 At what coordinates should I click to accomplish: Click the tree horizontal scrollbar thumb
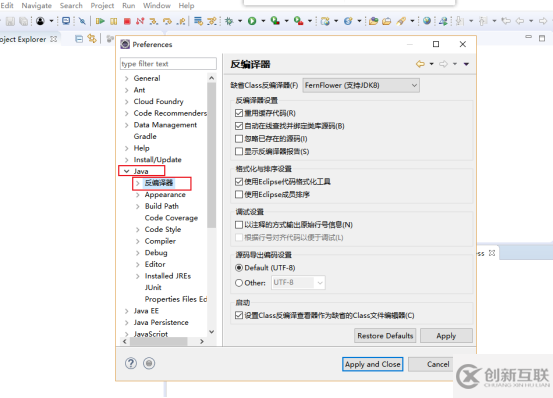[159, 341]
